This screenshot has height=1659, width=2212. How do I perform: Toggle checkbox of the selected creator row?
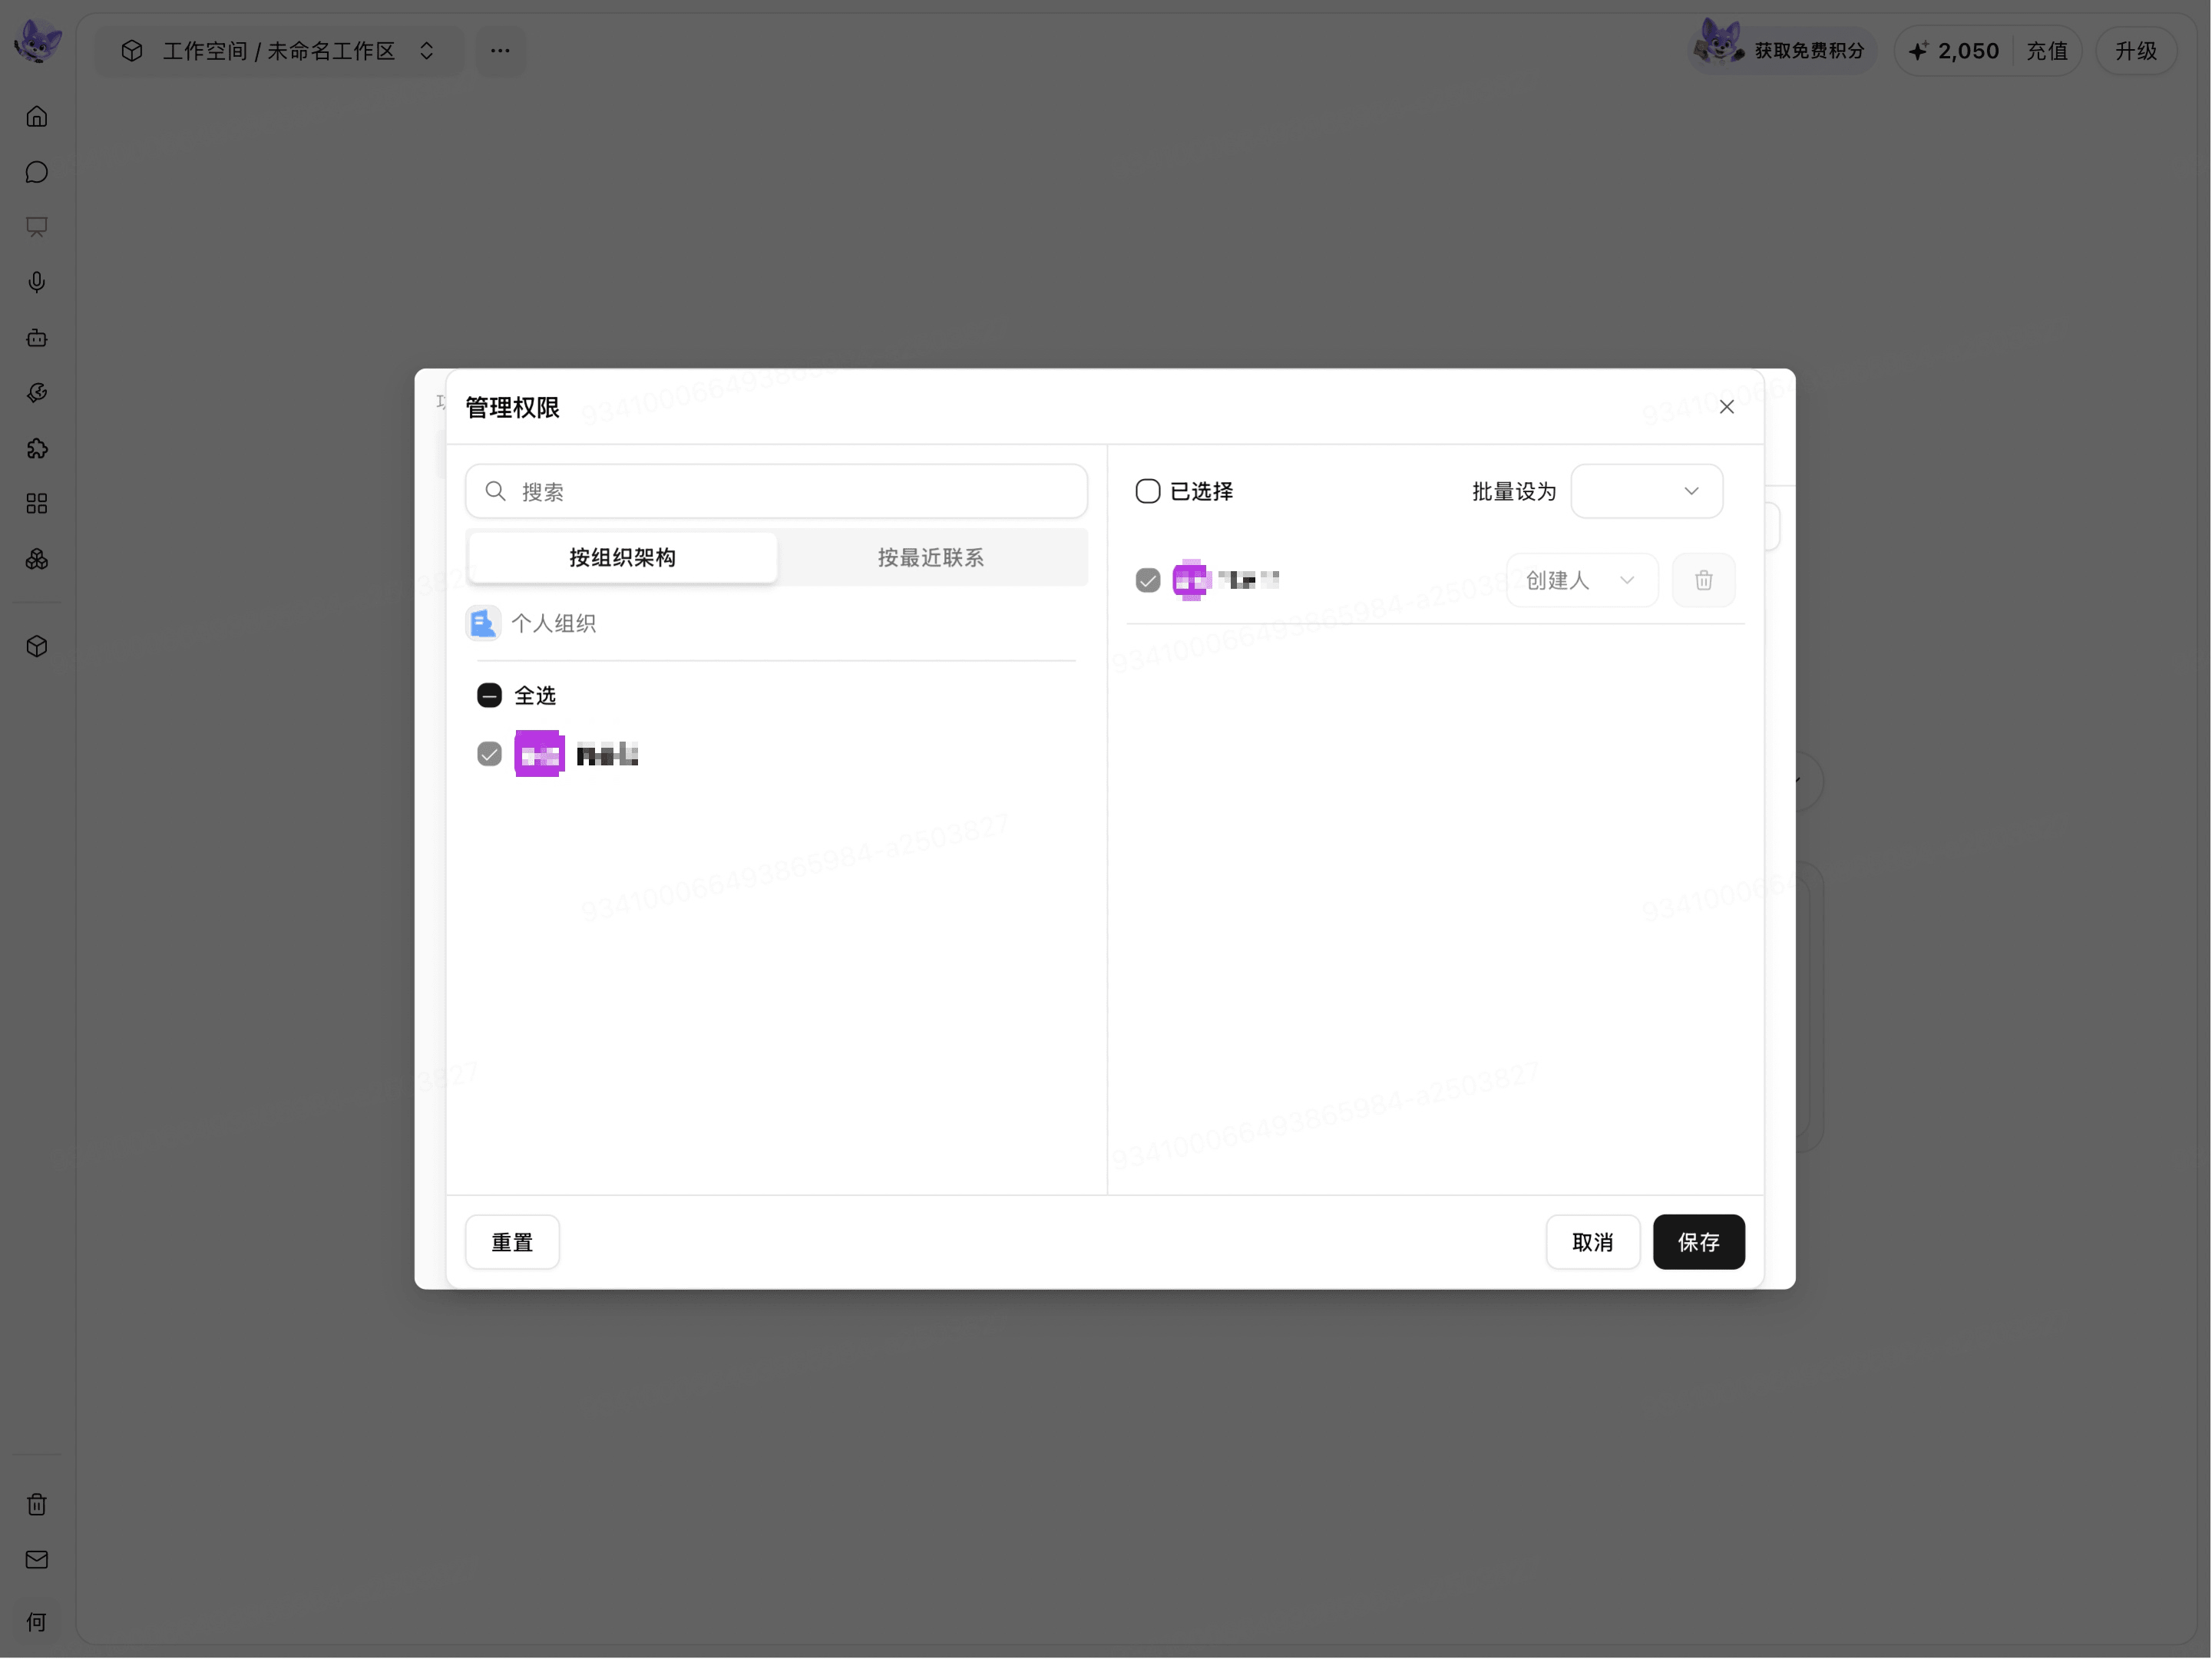(1148, 580)
